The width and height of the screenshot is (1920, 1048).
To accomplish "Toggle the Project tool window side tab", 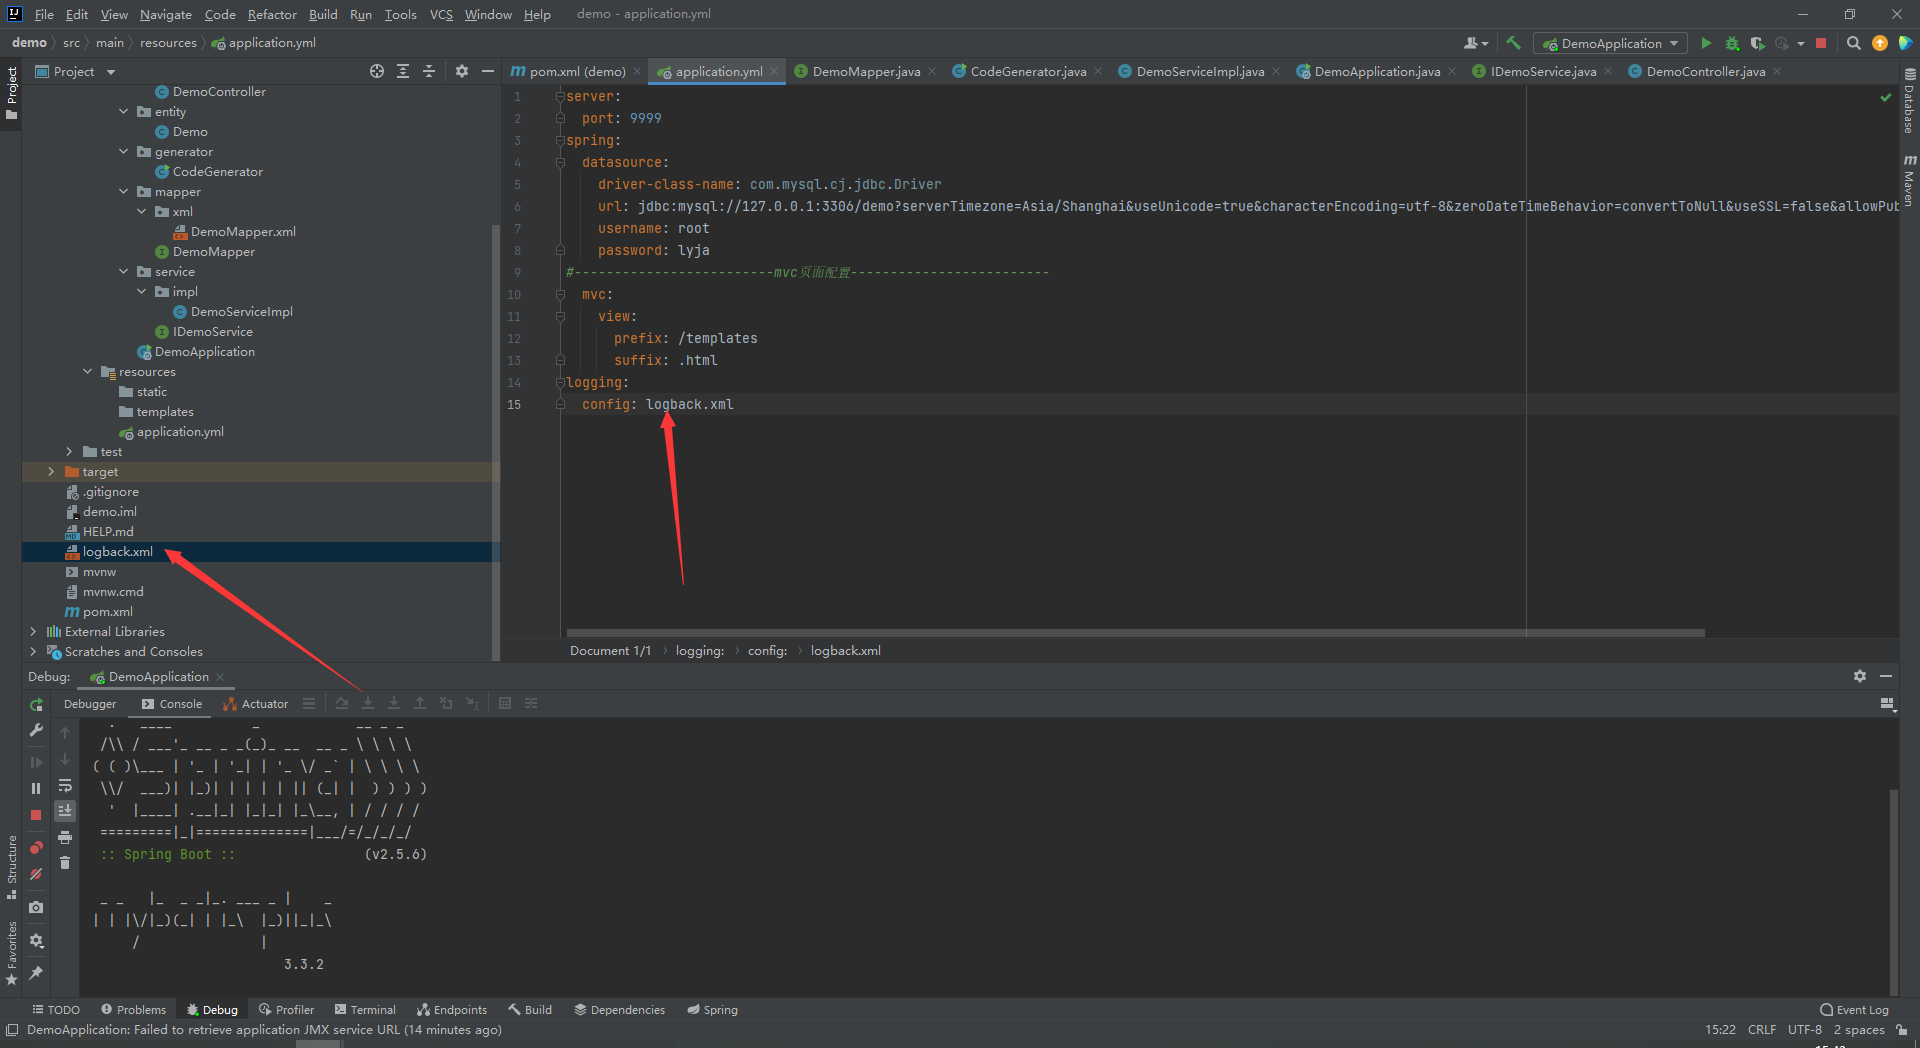I will tap(11, 92).
